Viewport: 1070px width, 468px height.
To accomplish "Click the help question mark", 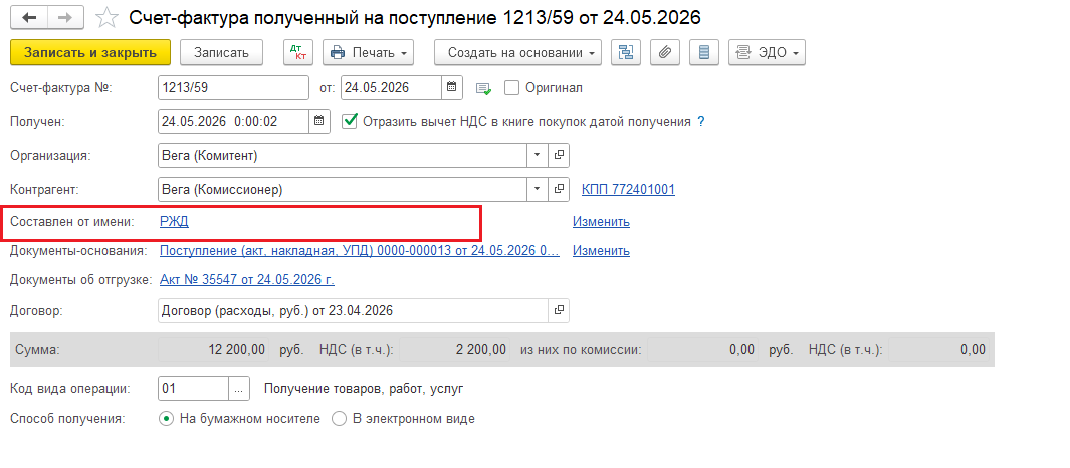I will point(700,122).
